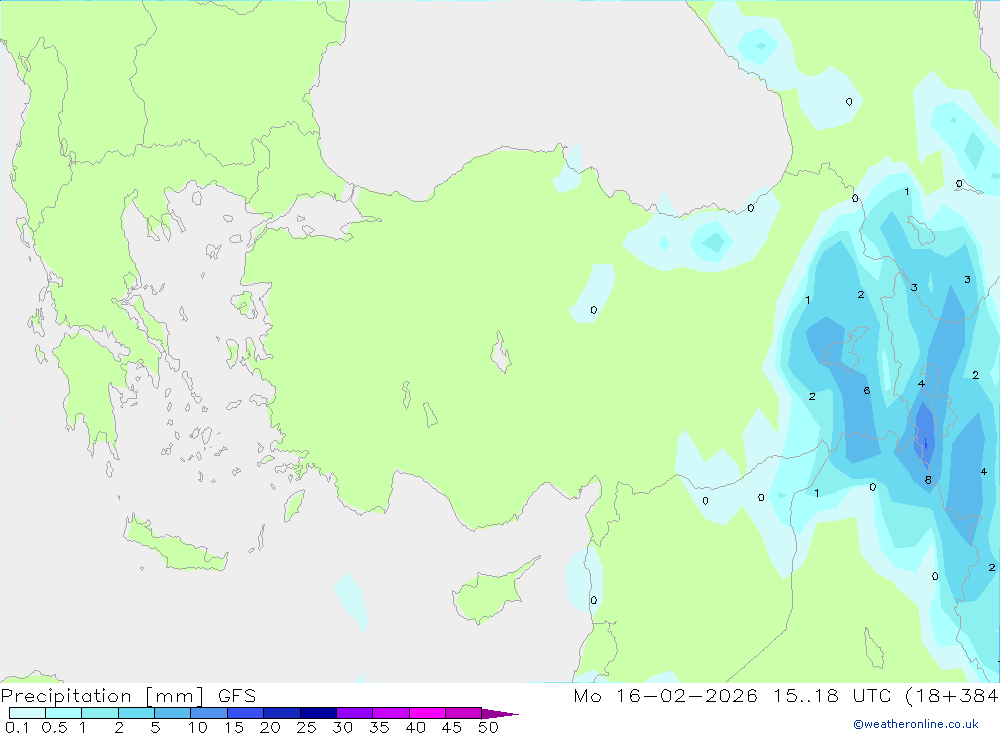Click the legend tick label '0.1'
This screenshot has width=1000, height=733.
(17, 727)
